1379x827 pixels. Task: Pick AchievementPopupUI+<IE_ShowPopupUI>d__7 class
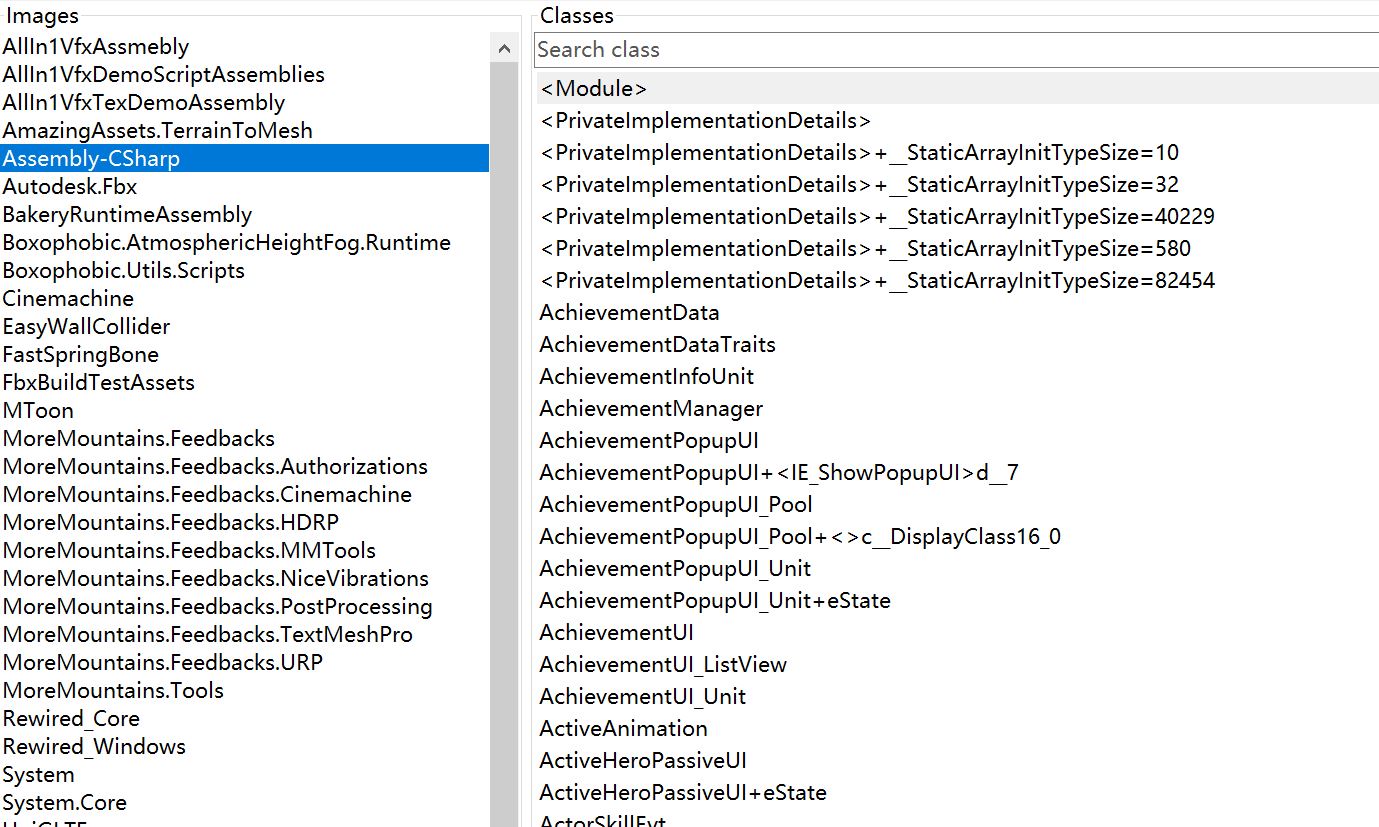(x=958, y=472)
